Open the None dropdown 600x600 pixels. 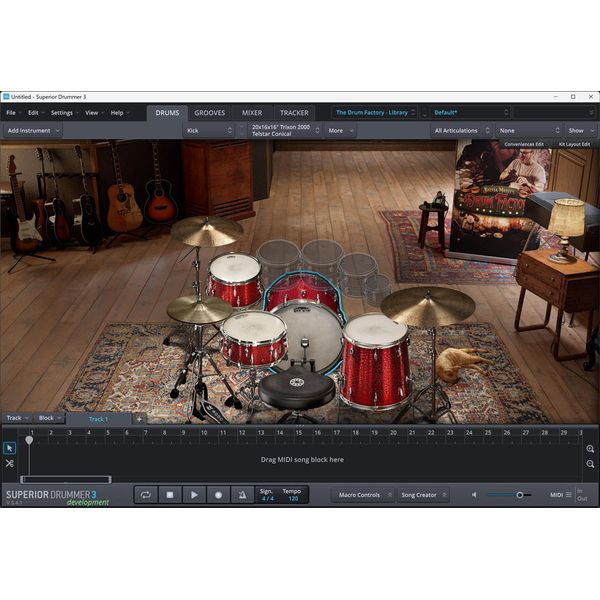pos(529,130)
